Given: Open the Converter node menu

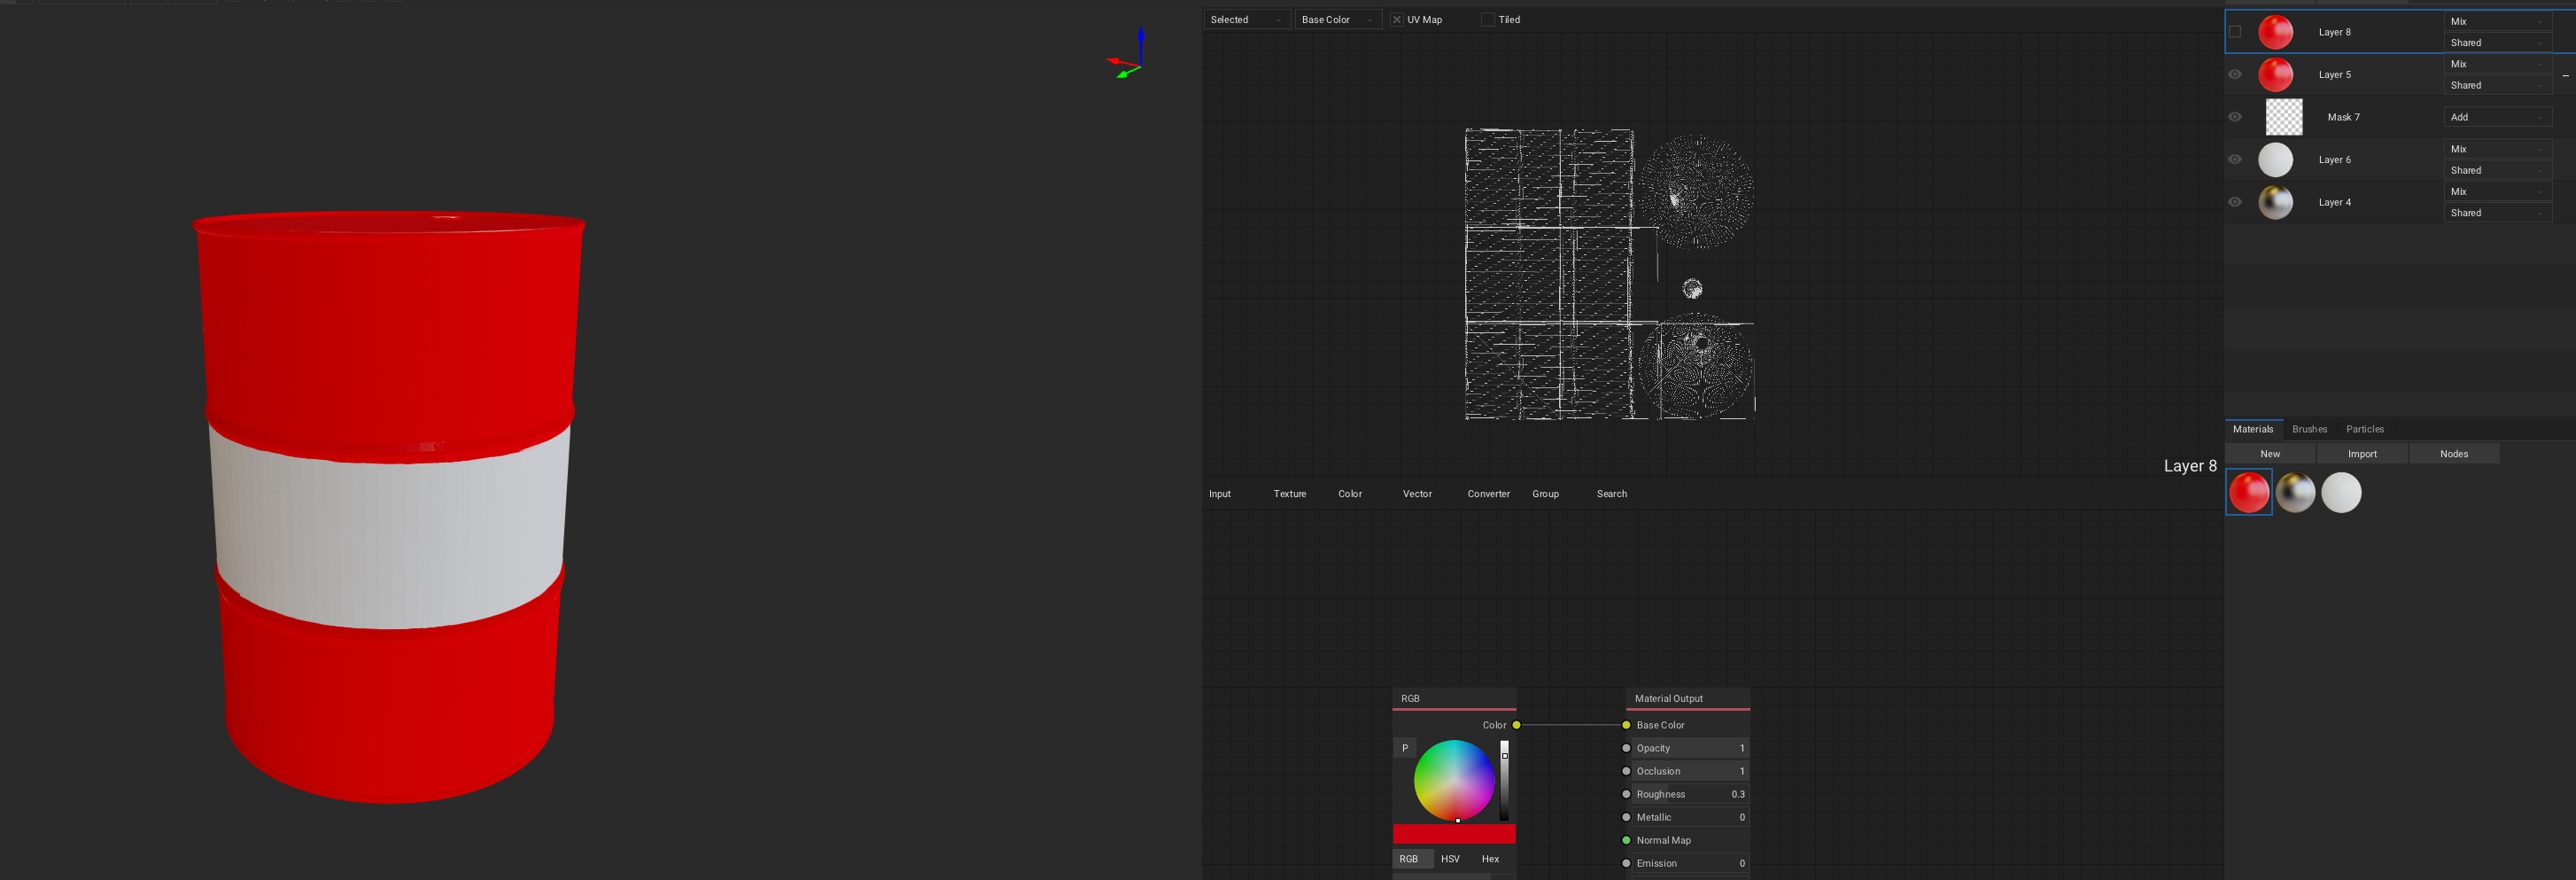Looking at the screenshot, I should [x=1488, y=494].
